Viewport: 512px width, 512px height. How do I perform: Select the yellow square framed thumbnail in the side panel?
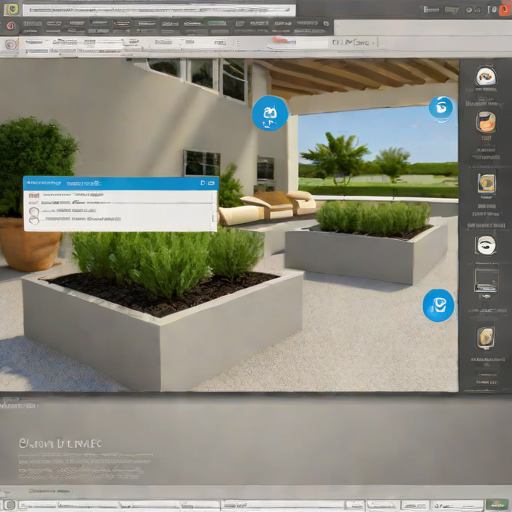[x=486, y=183]
